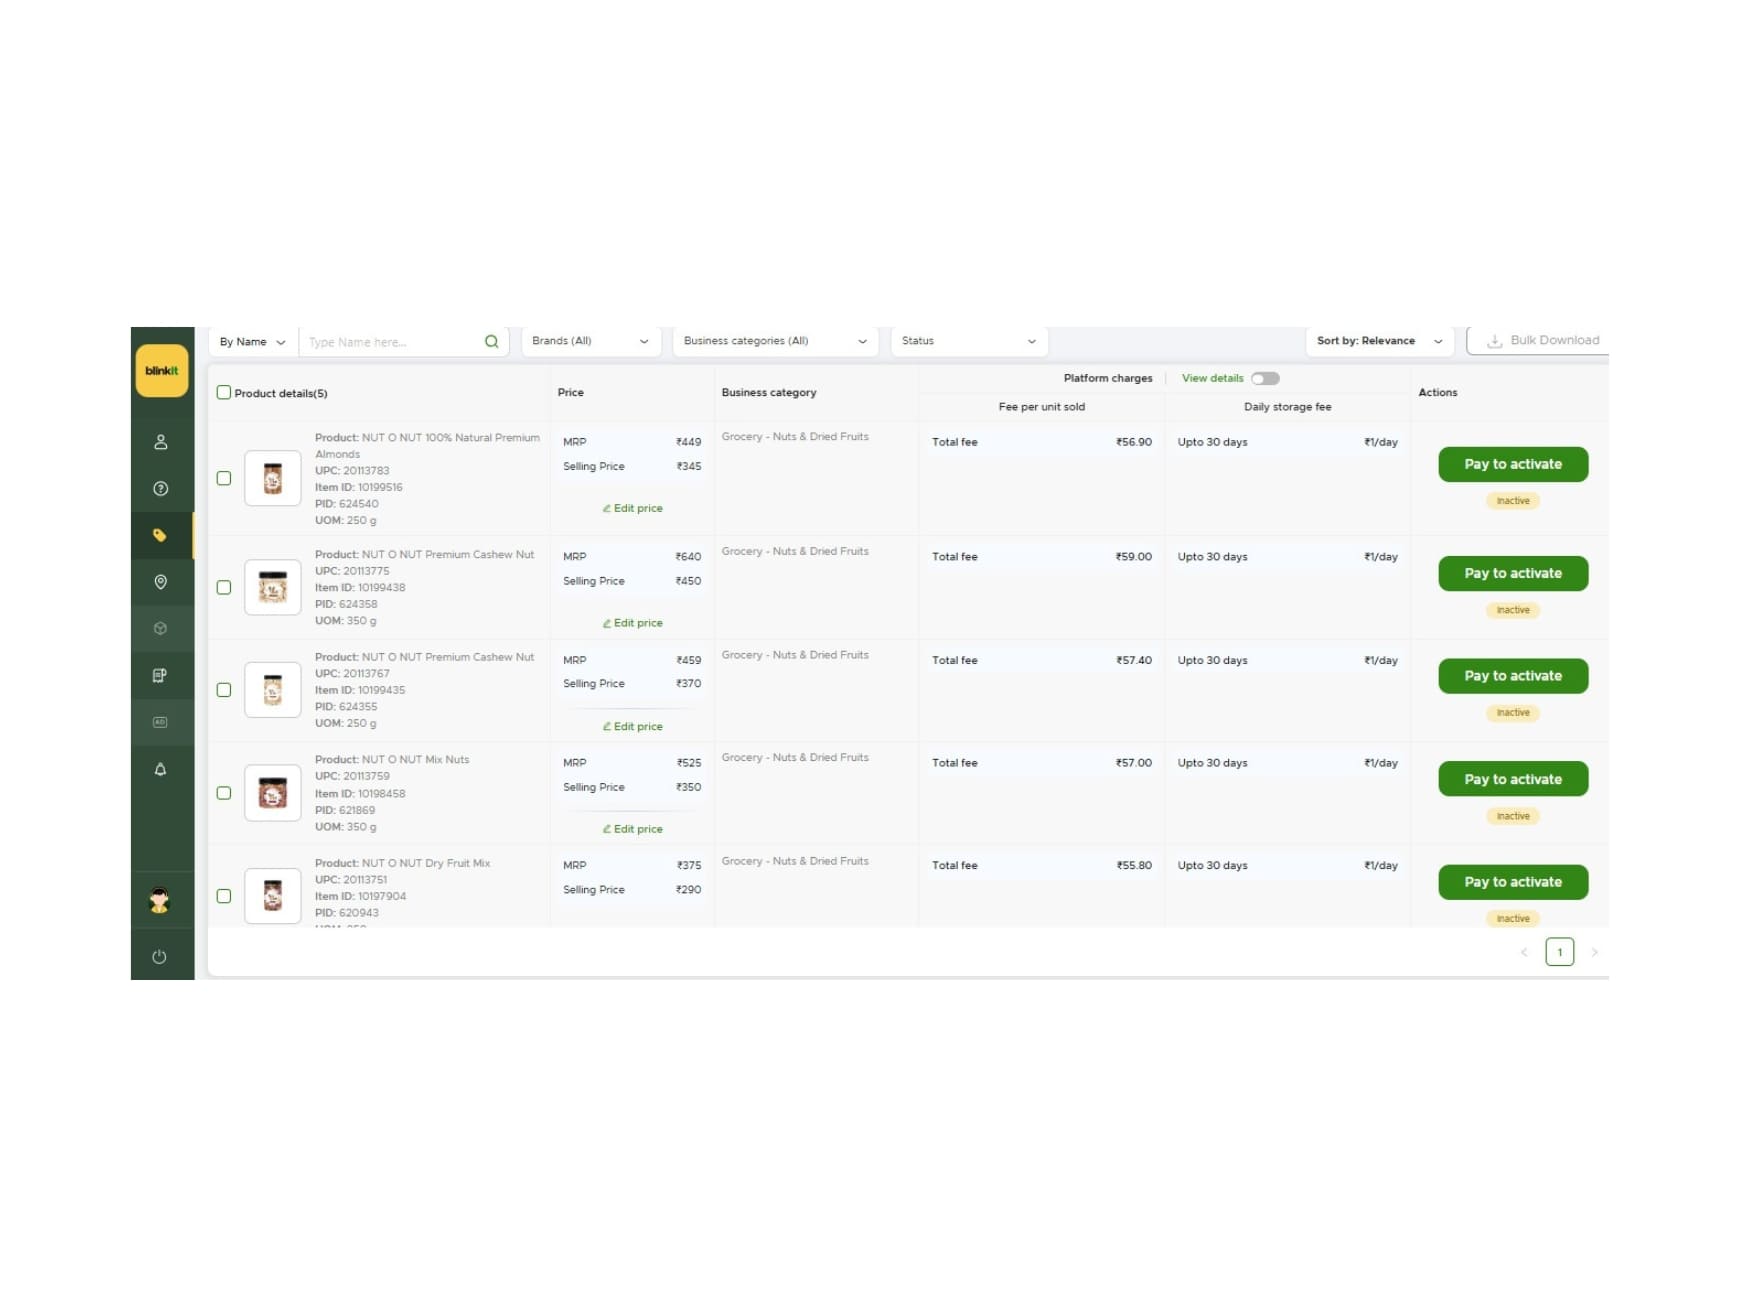Open the notifications bell icon

(160, 769)
